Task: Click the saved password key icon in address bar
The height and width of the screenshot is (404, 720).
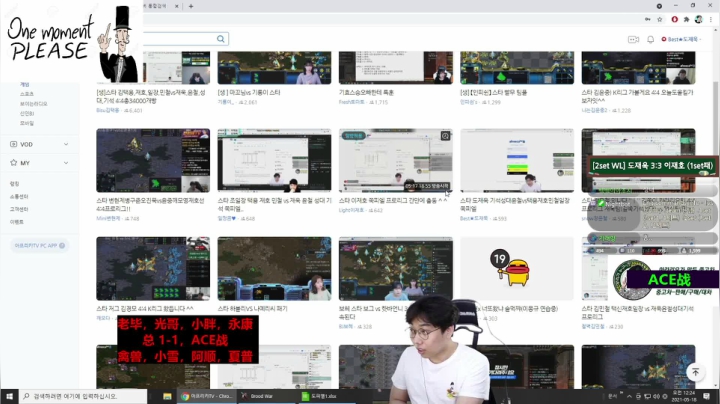Action: (x=647, y=19)
